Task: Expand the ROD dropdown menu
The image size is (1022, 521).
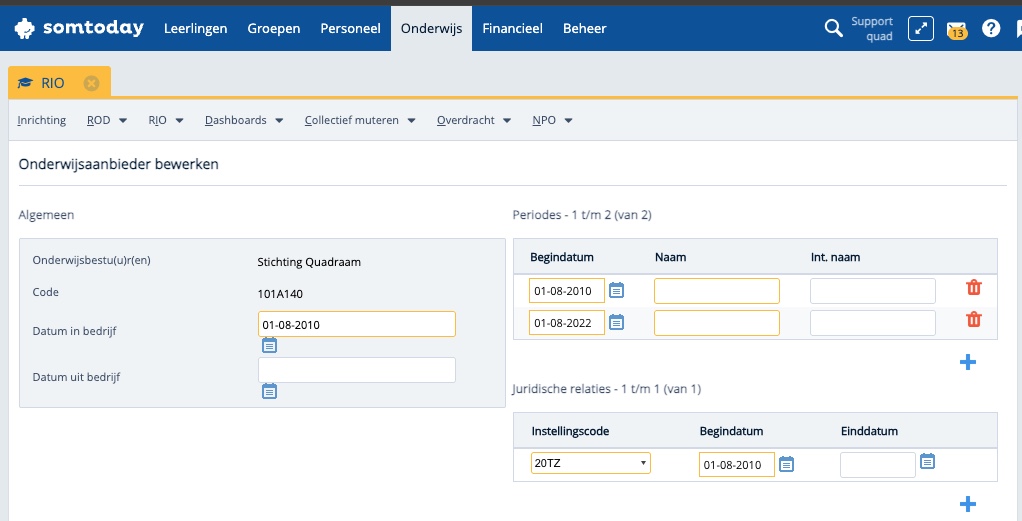Action: (107, 120)
